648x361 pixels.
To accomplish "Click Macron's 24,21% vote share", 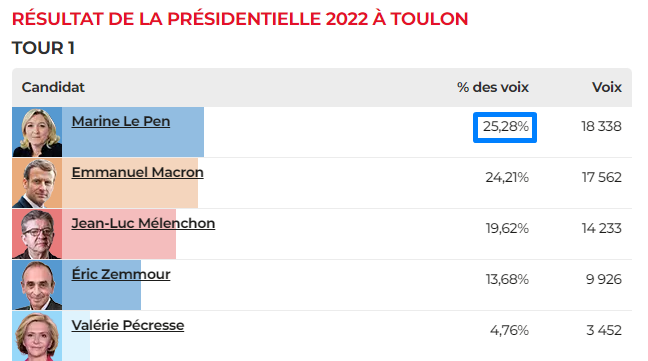I will (507, 178).
